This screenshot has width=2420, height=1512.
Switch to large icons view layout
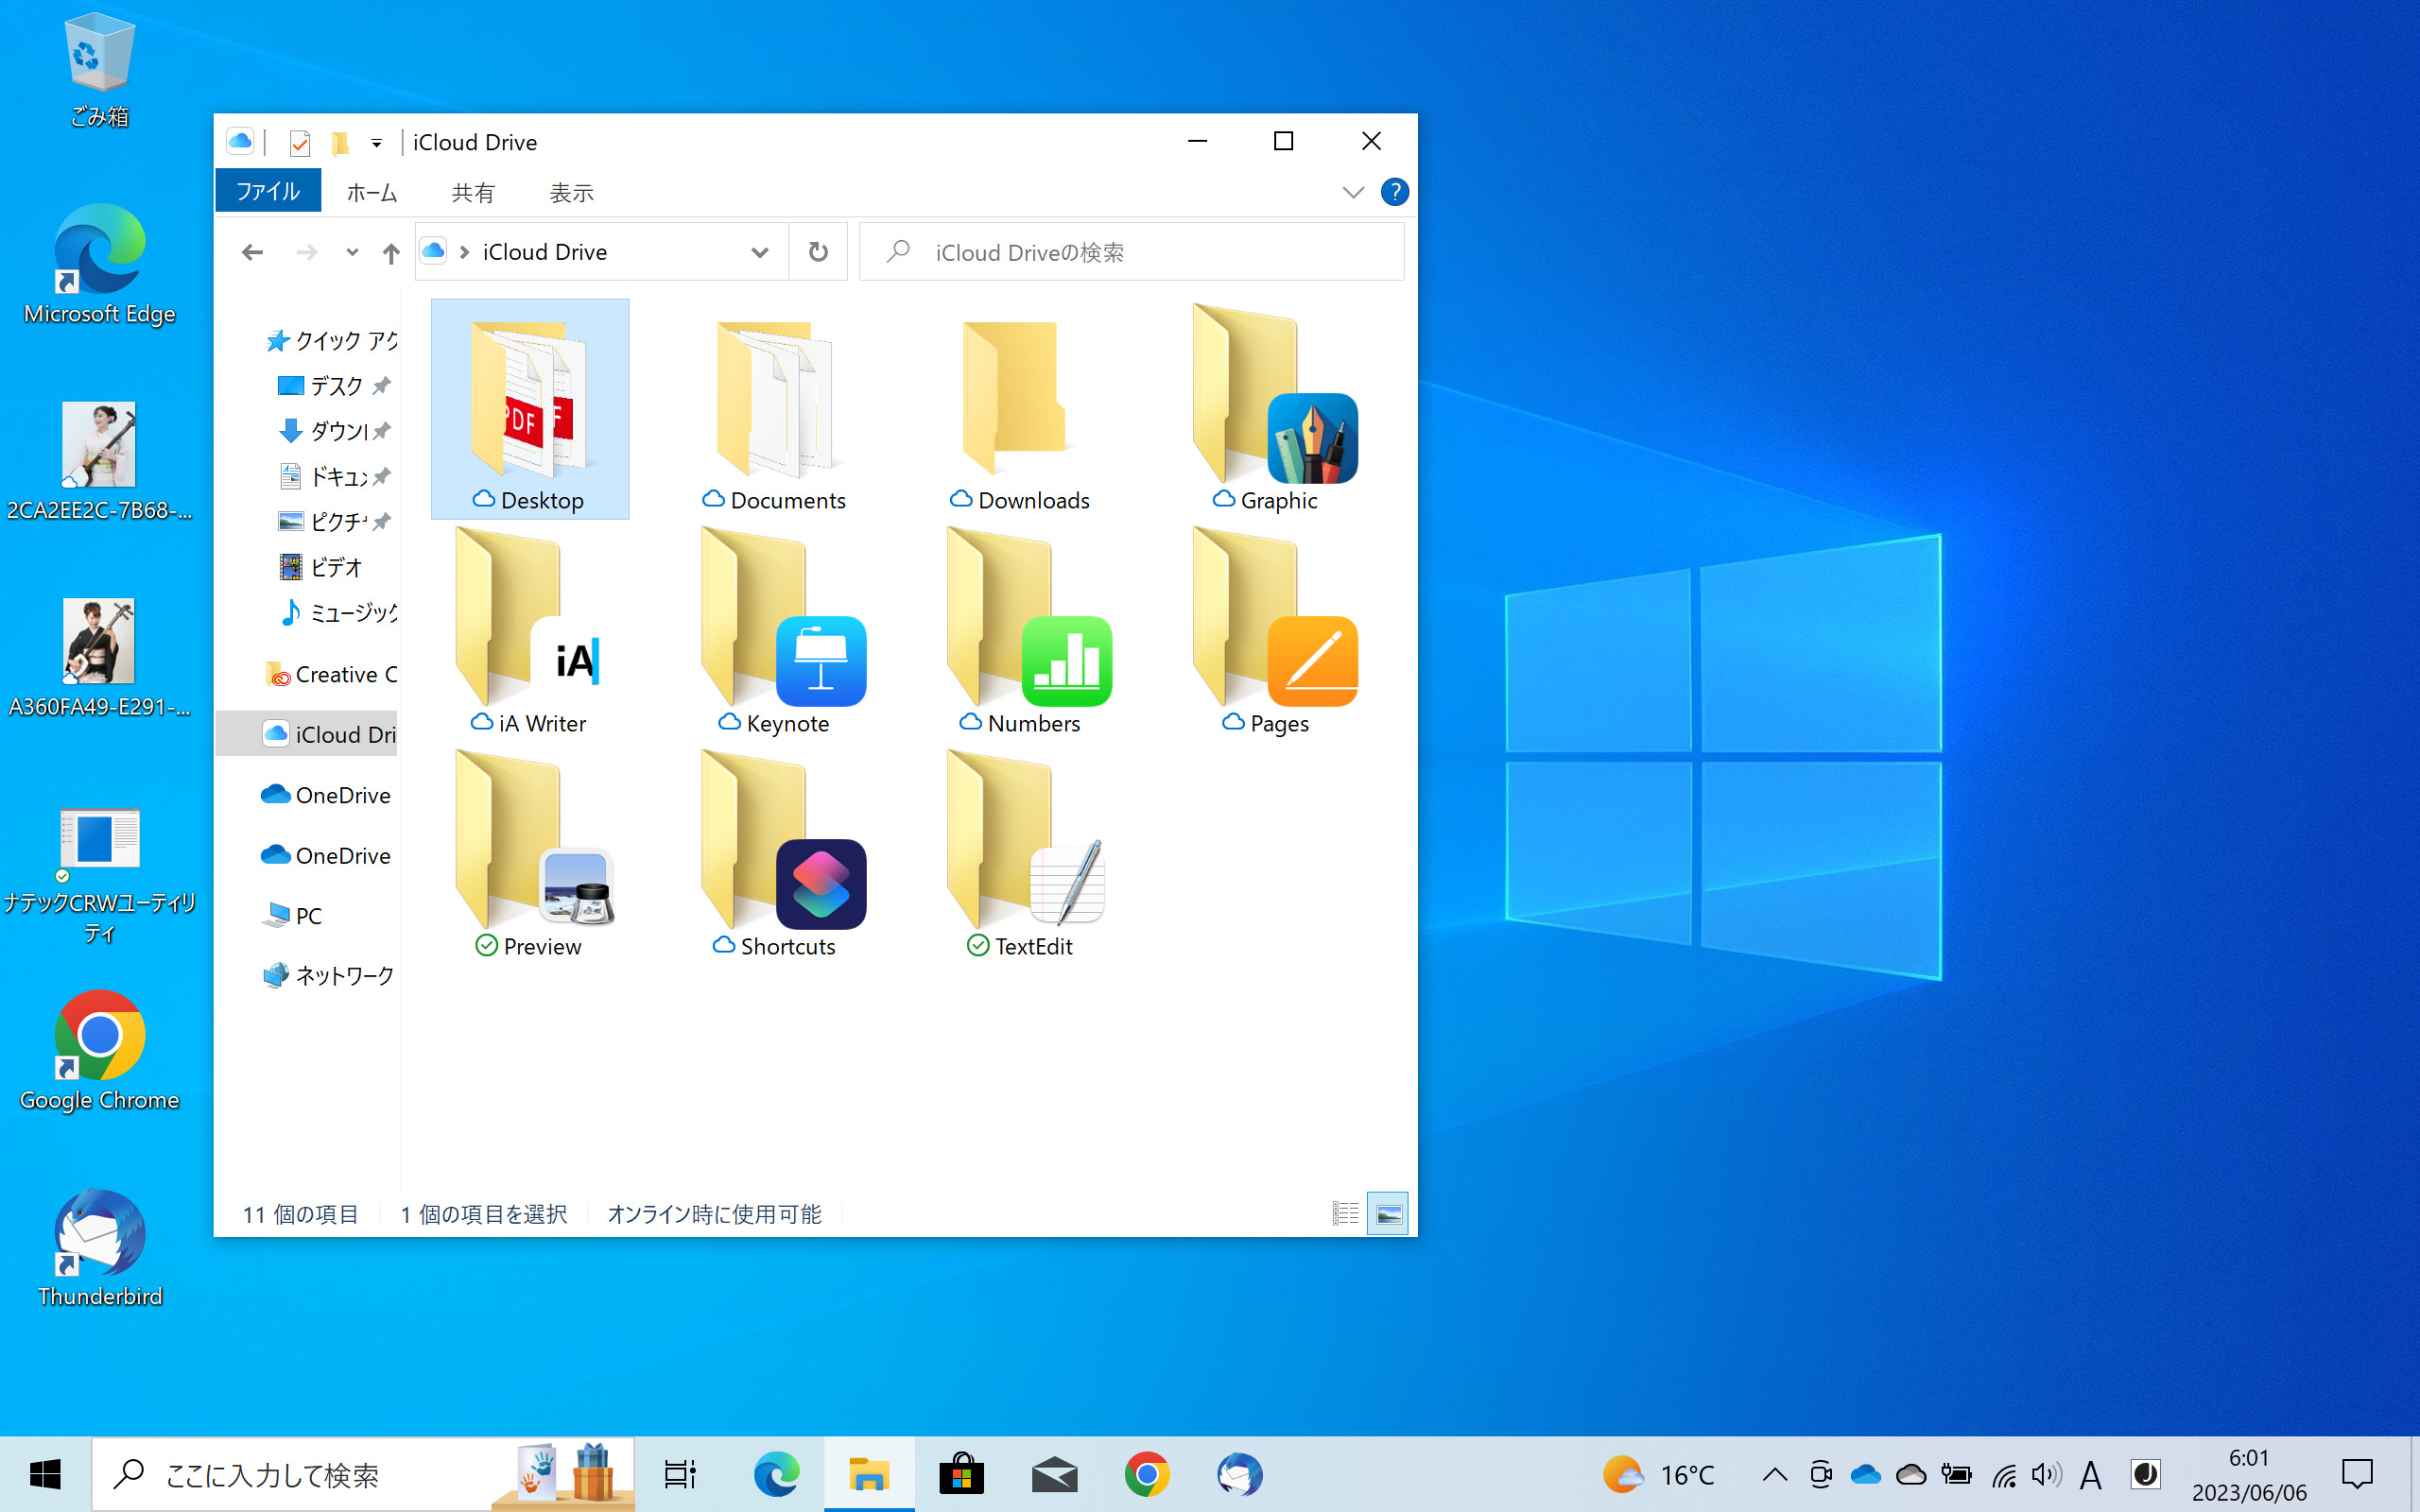(1388, 1214)
